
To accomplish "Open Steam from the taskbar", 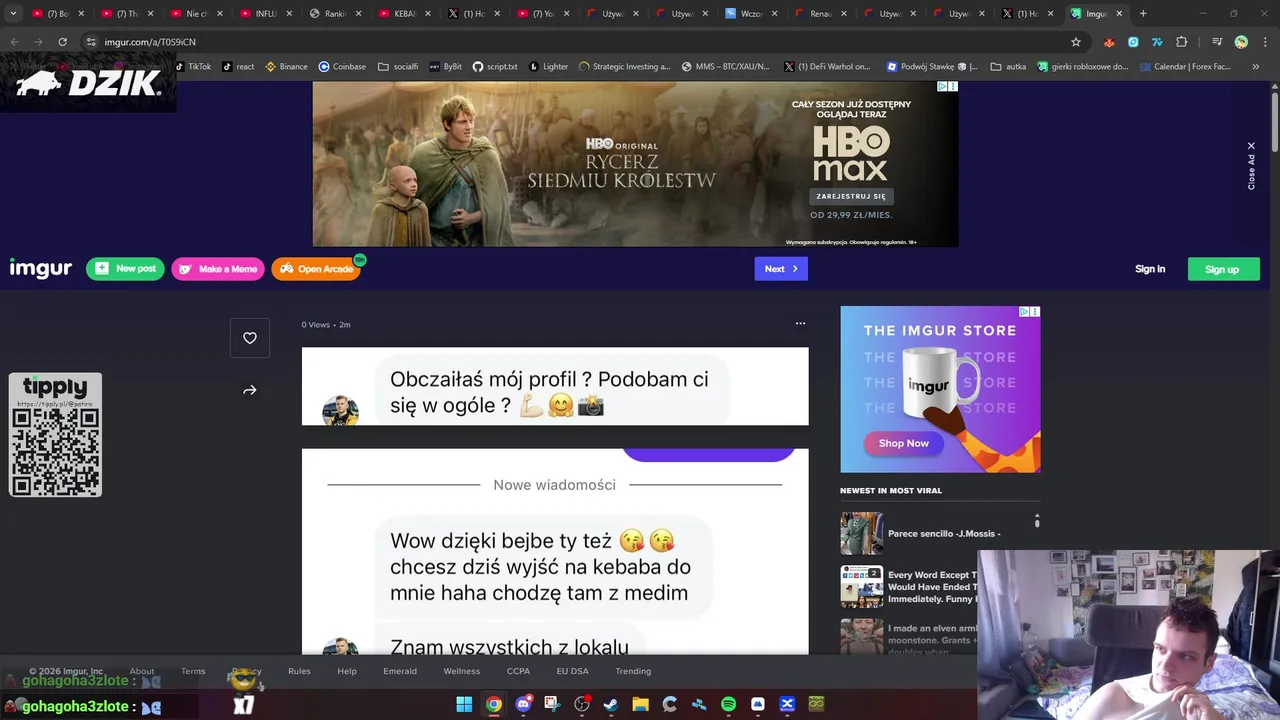I will (x=611, y=705).
